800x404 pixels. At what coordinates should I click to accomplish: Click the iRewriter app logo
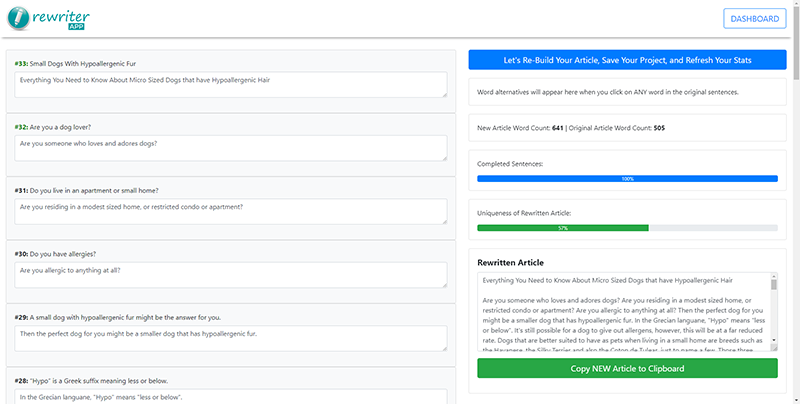(48, 19)
